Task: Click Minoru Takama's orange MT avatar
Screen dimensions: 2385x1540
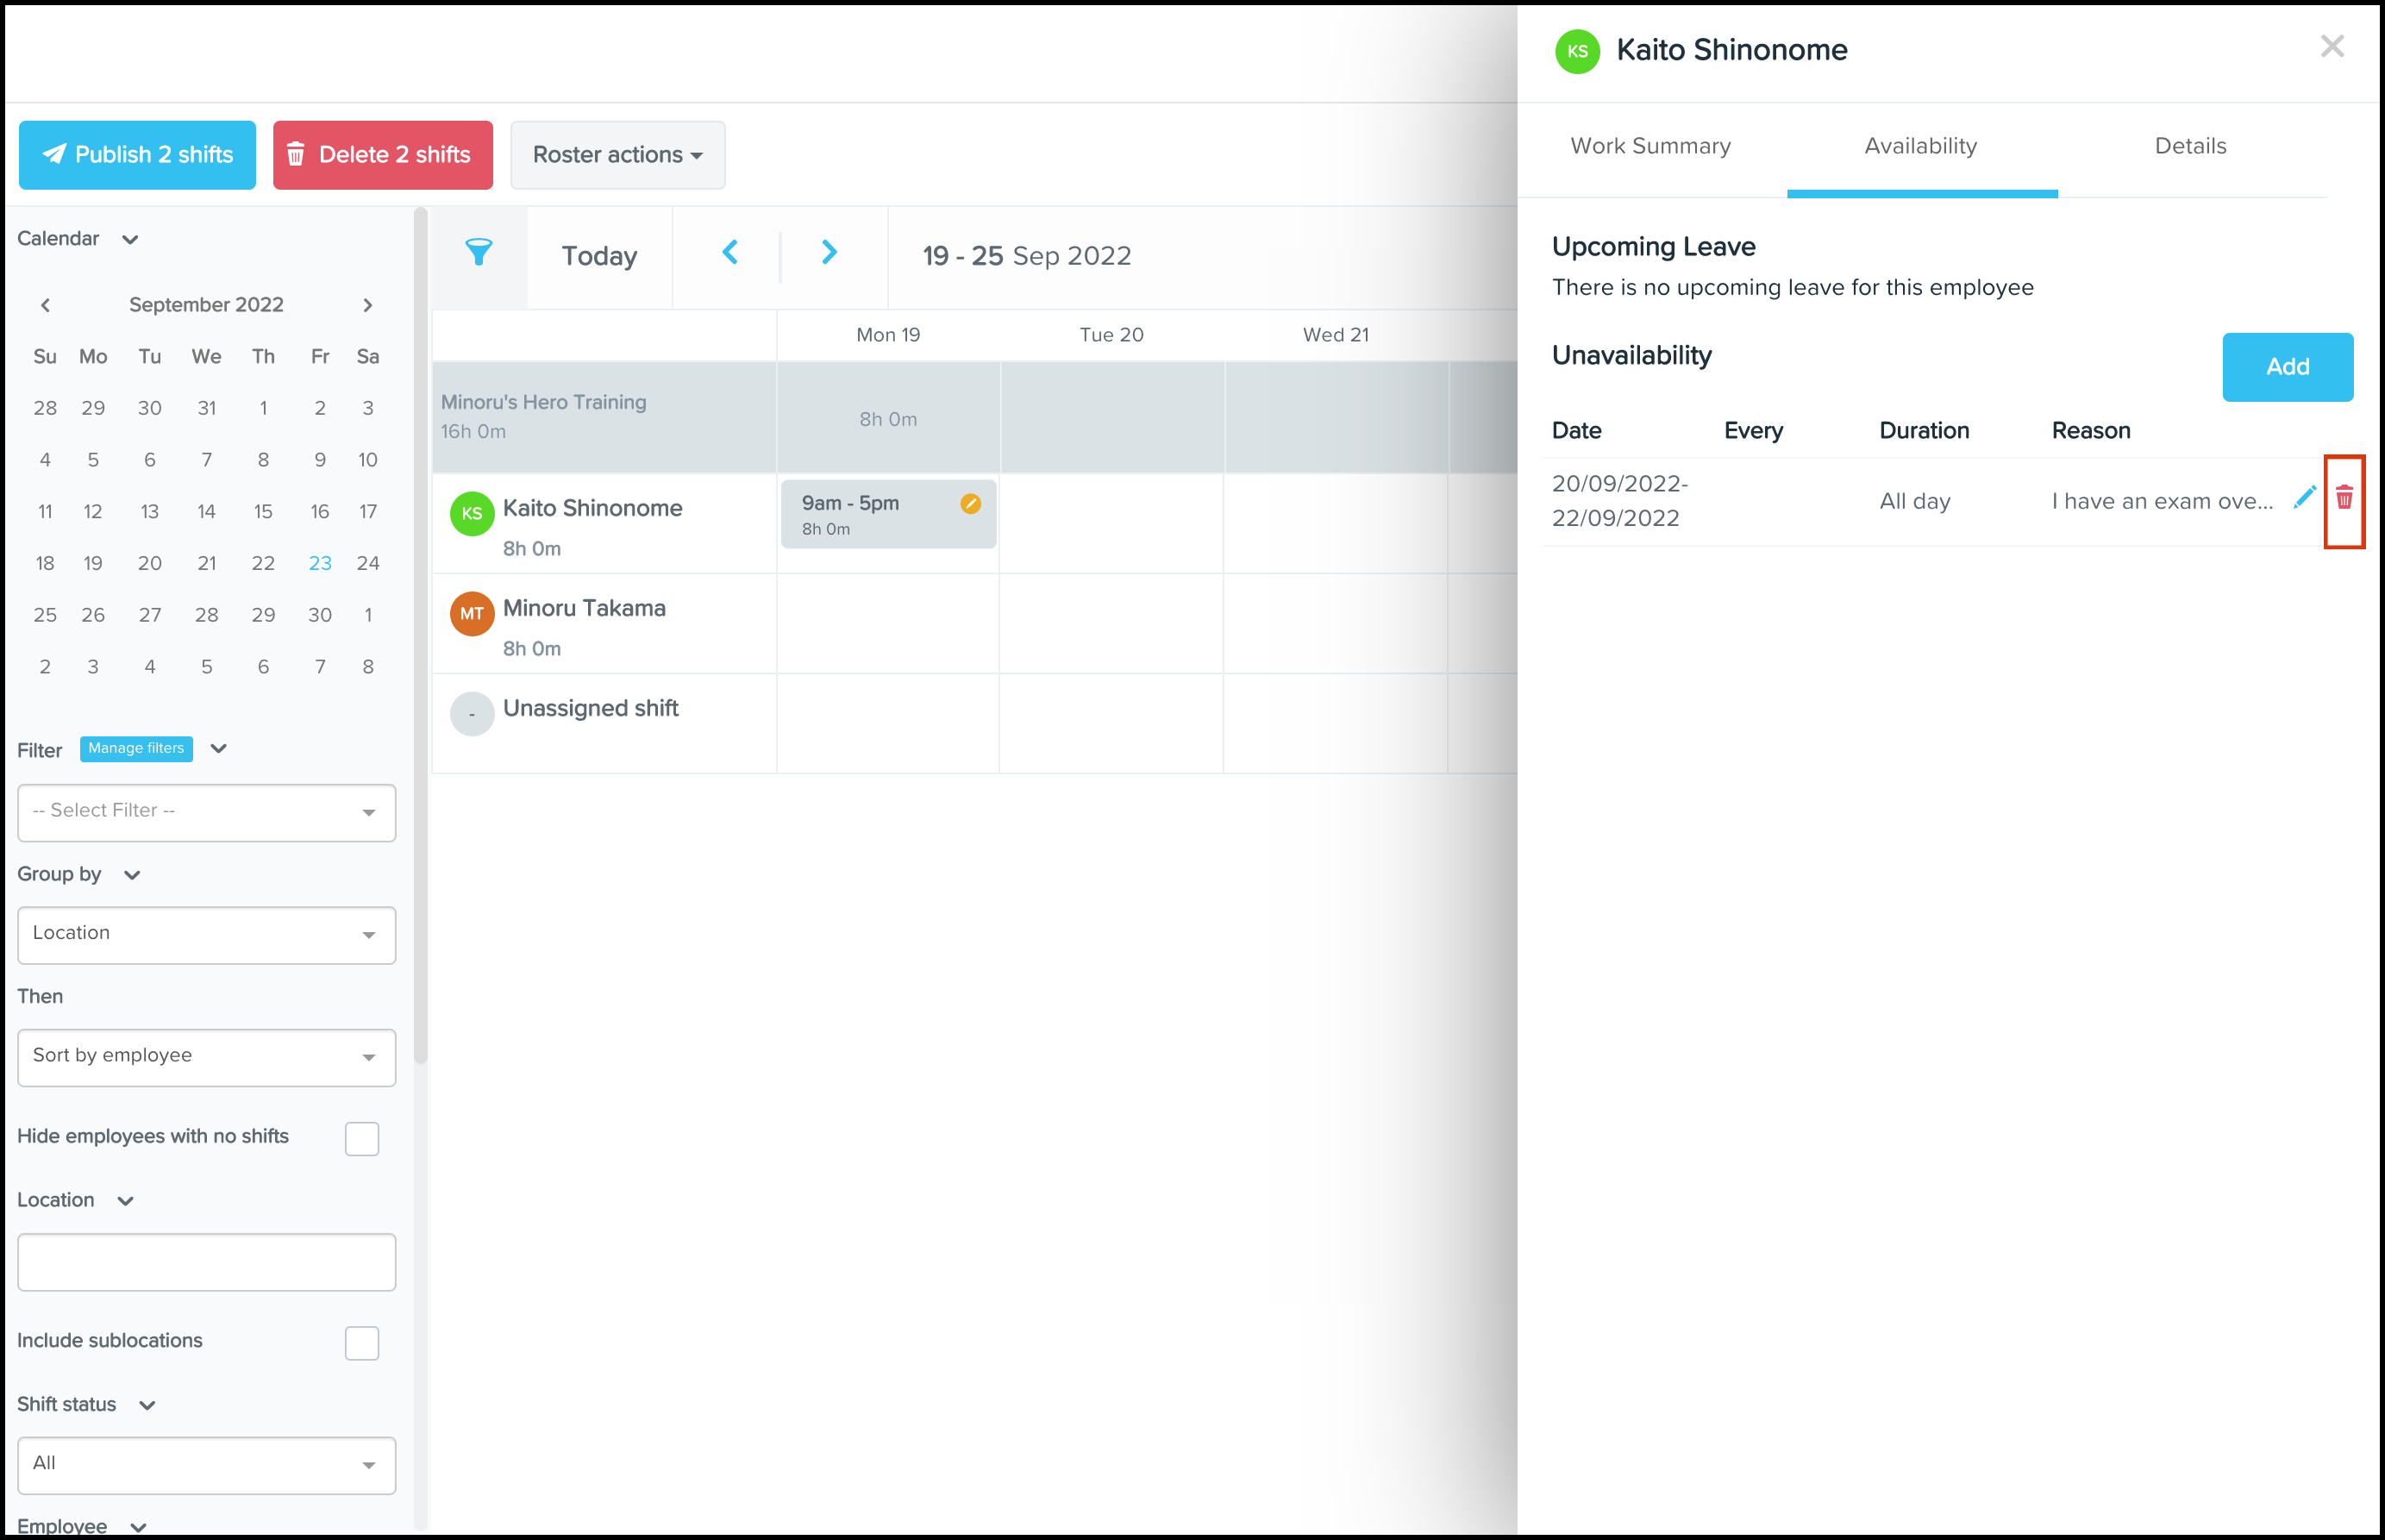Action: 472,614
